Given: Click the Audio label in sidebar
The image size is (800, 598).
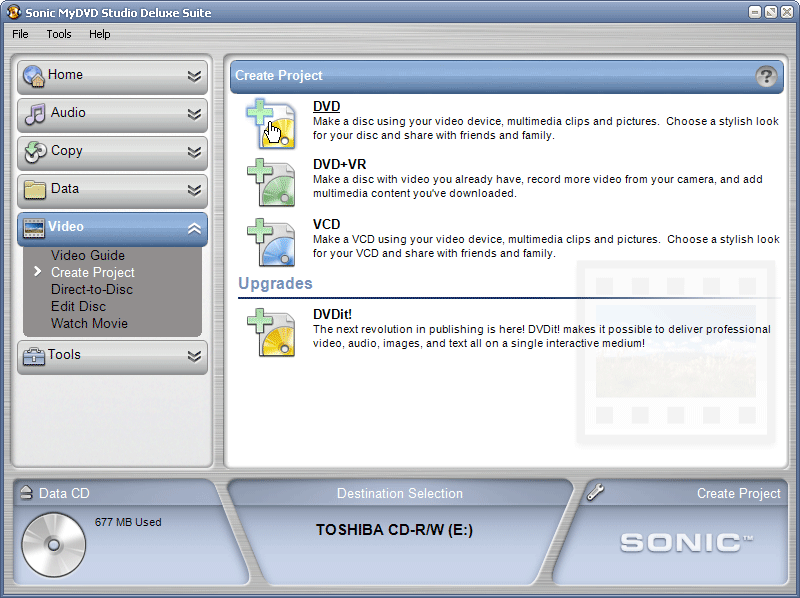Looking at the screenshot, I should tap(68, 112).
